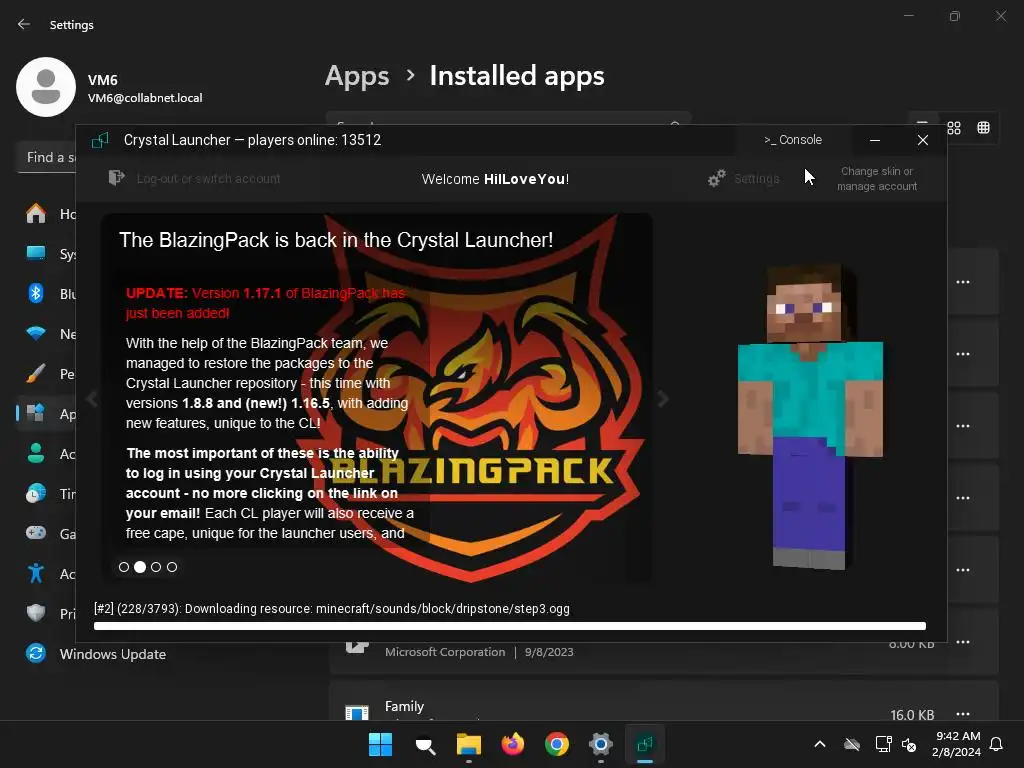Click the Crystal Launcher title icon

tap(100, 140)
